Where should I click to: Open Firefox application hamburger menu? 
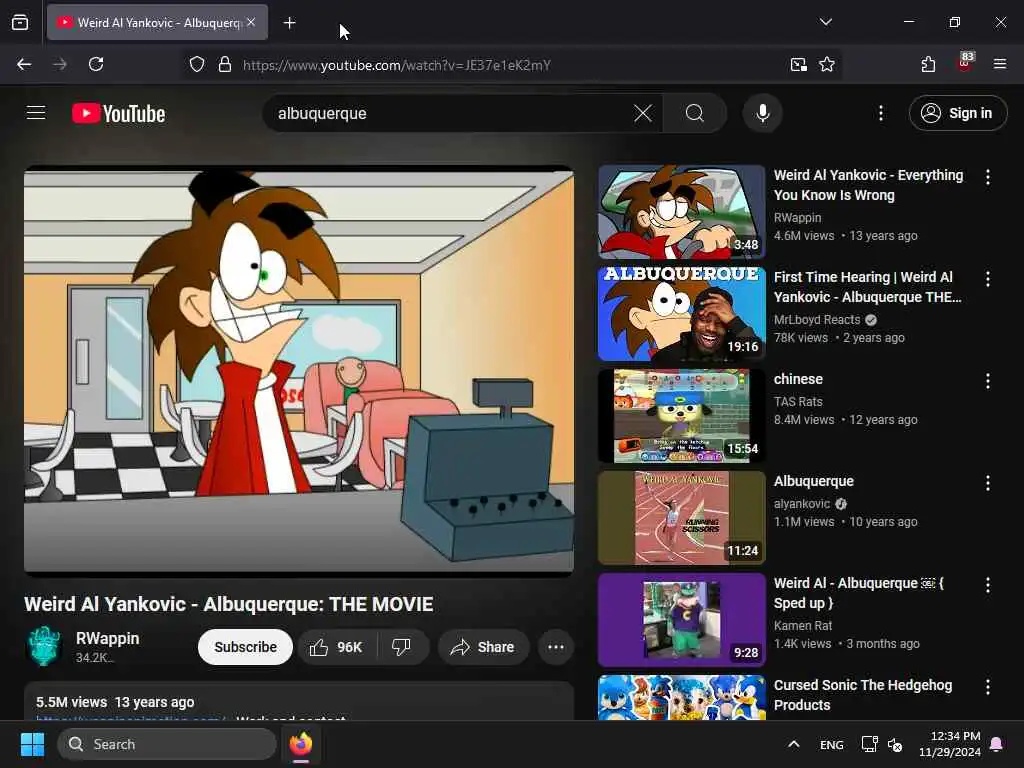point(999,64)
